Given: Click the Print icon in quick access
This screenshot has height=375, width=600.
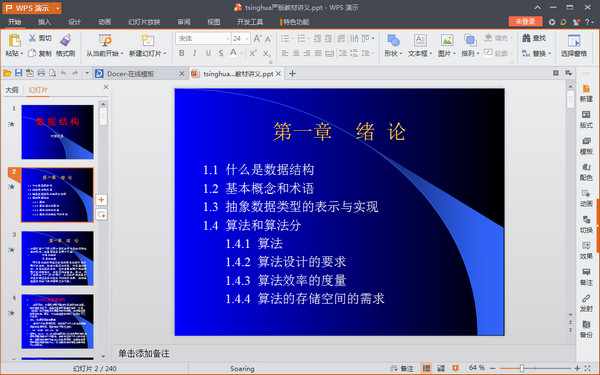Looking at the screenshot, I should click(x=41, y=73).
